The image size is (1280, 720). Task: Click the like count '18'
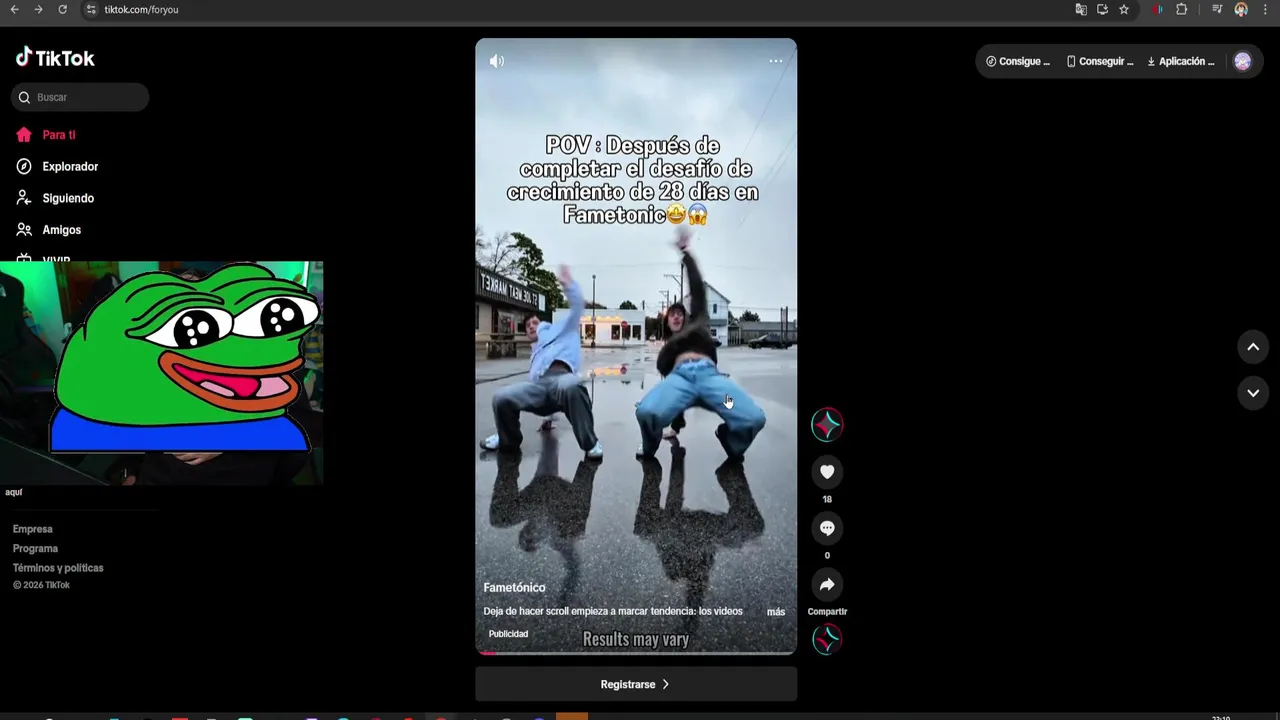pyautogui.click(x=827, y=499)
